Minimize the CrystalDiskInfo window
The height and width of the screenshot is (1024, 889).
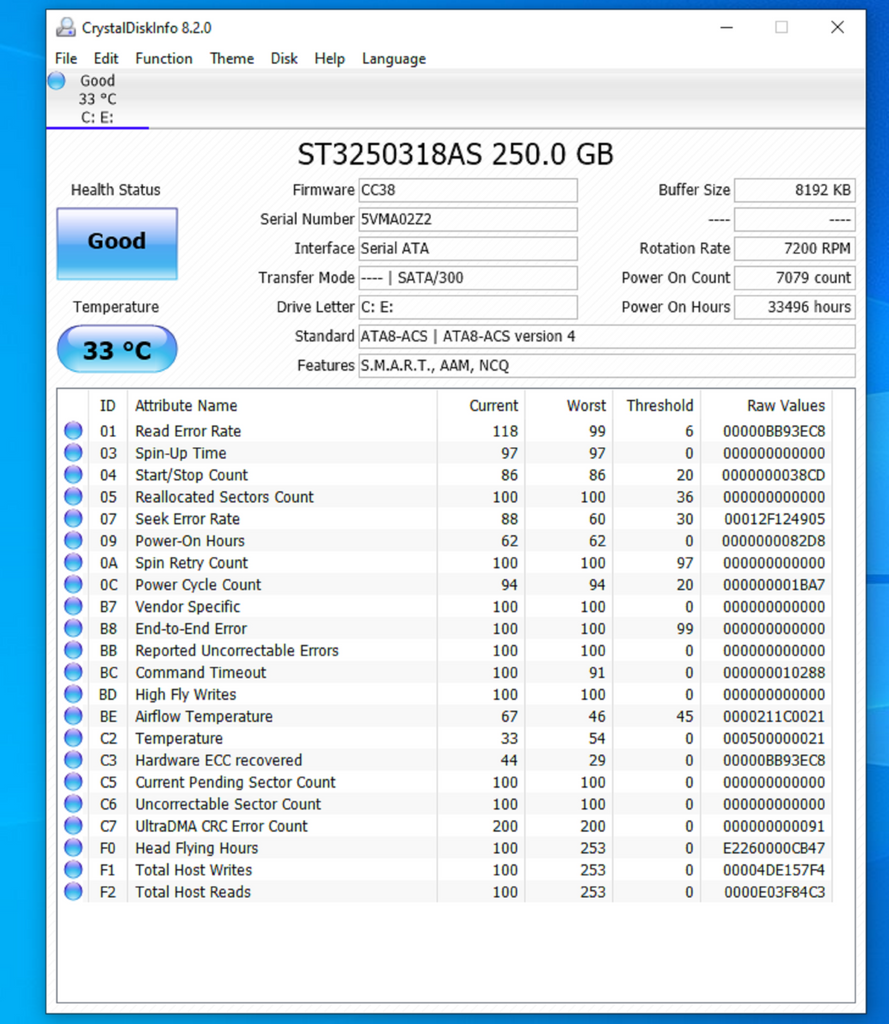[726, 27]
